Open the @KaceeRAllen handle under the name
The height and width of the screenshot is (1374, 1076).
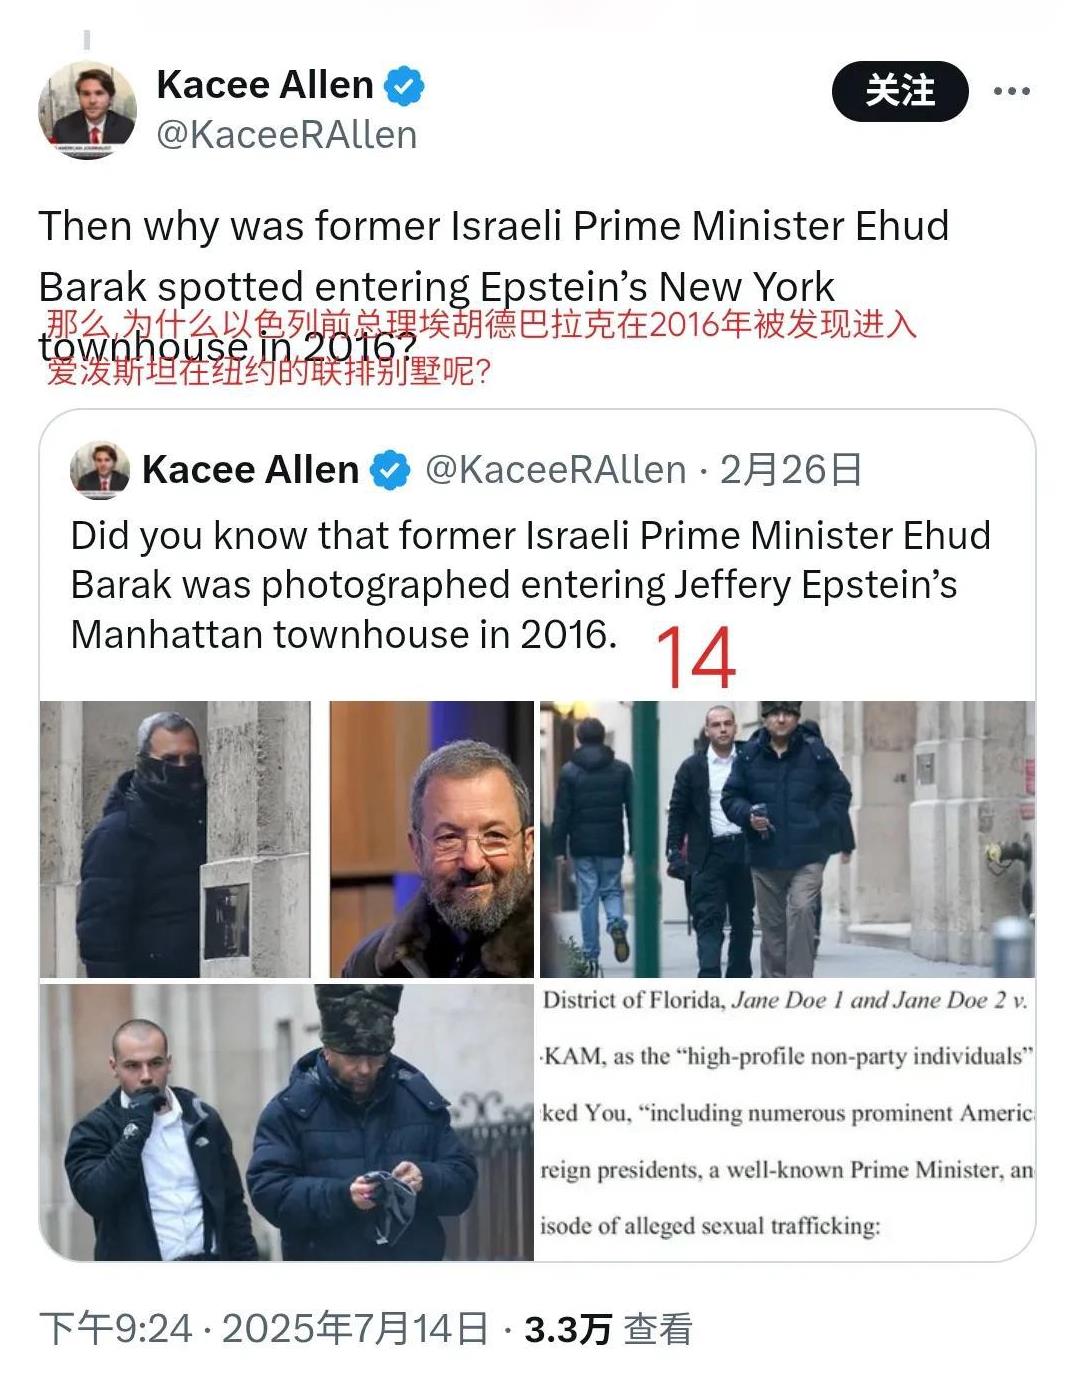286,135
